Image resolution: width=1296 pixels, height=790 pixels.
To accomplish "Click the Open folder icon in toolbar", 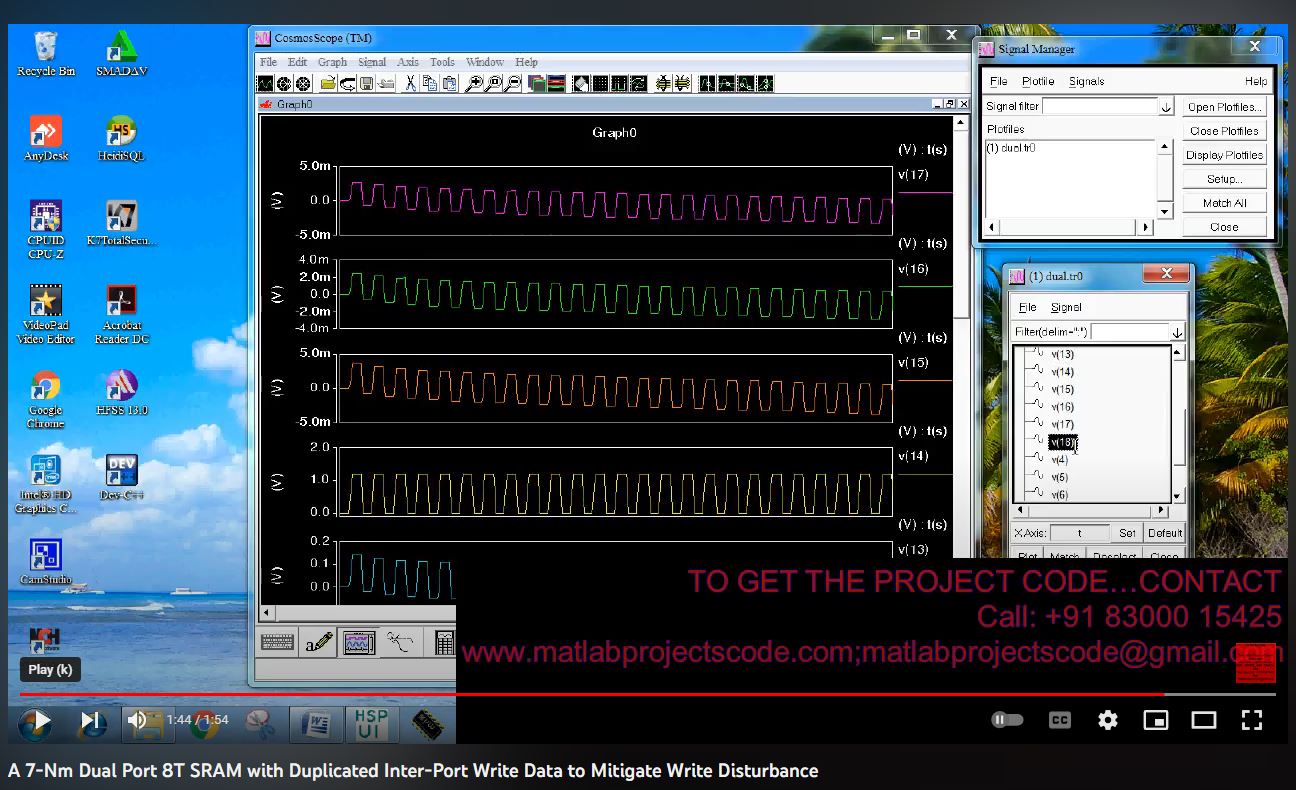I will tap(328, 84).
